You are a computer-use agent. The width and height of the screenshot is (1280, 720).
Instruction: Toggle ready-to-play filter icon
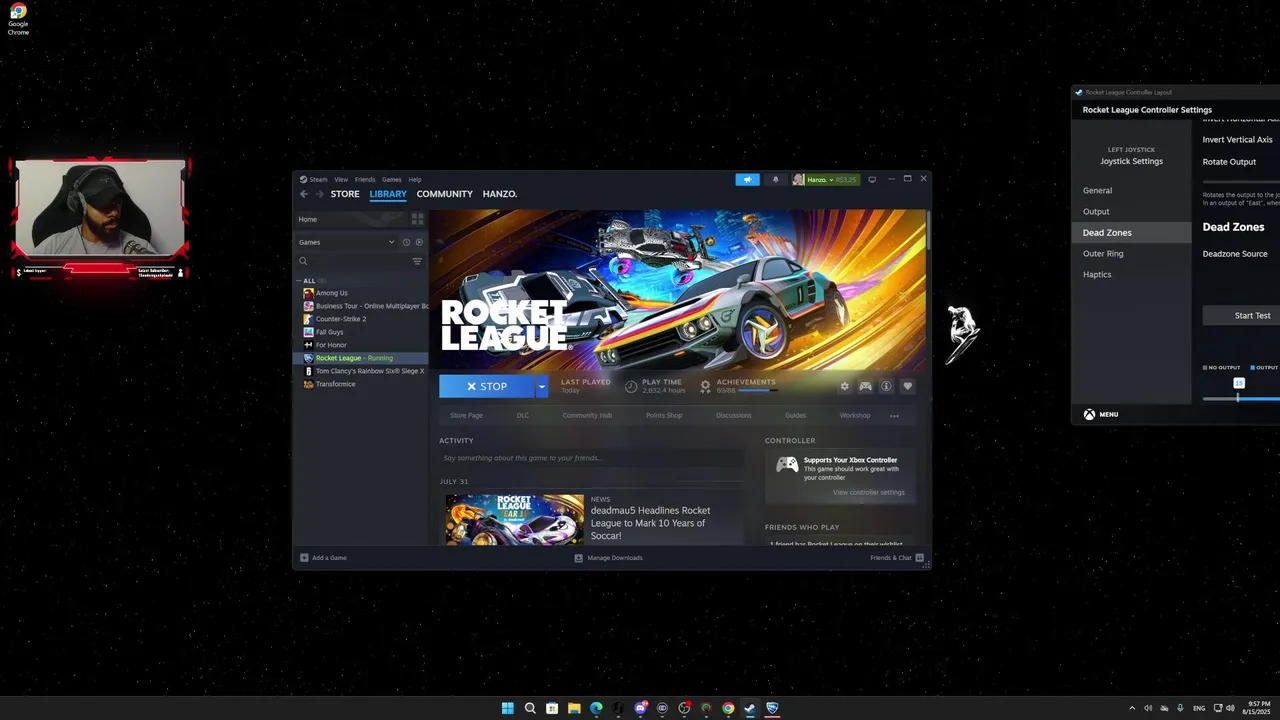(419, 242)
